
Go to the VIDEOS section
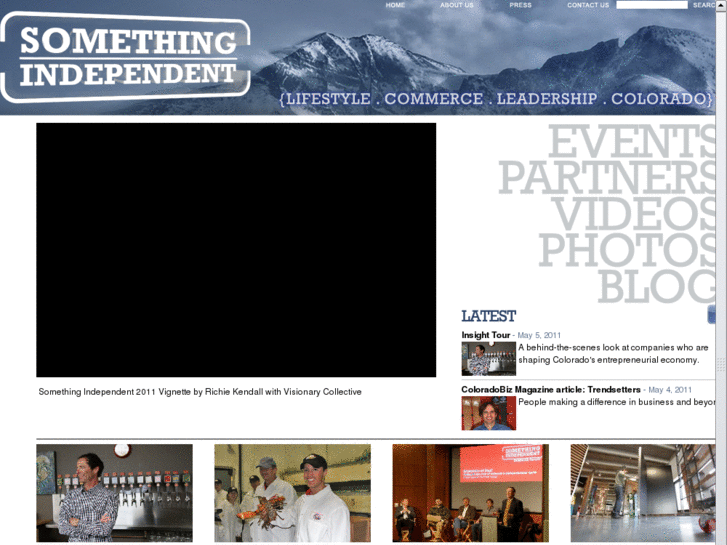pos(633,213)
